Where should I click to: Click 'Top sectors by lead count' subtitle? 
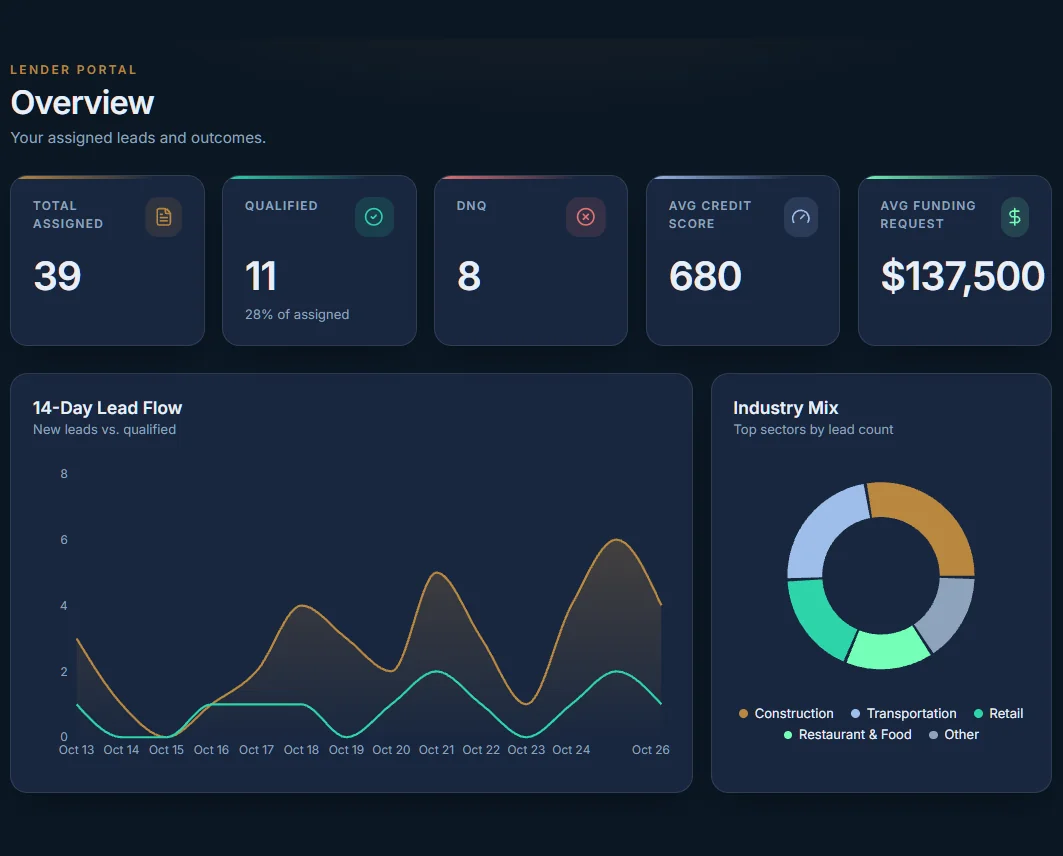tap(813, 430)
